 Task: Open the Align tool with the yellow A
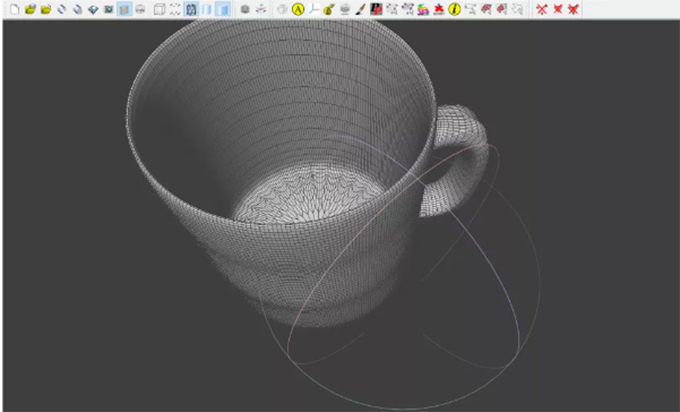pos(298,9)
